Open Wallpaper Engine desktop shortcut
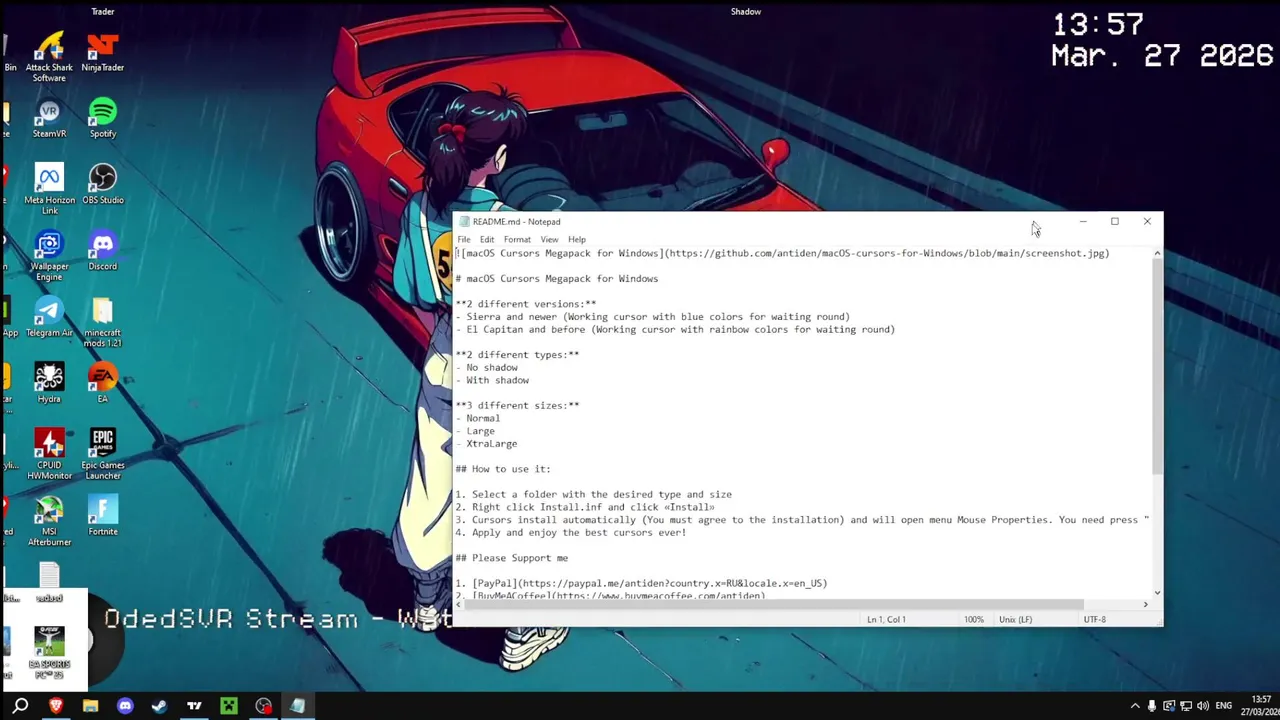This screenshot has width=1280, height=720. [49, 255]
